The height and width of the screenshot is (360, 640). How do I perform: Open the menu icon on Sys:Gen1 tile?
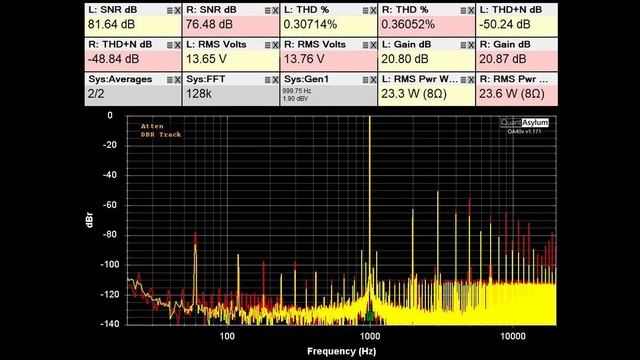[x=366, y=80]
